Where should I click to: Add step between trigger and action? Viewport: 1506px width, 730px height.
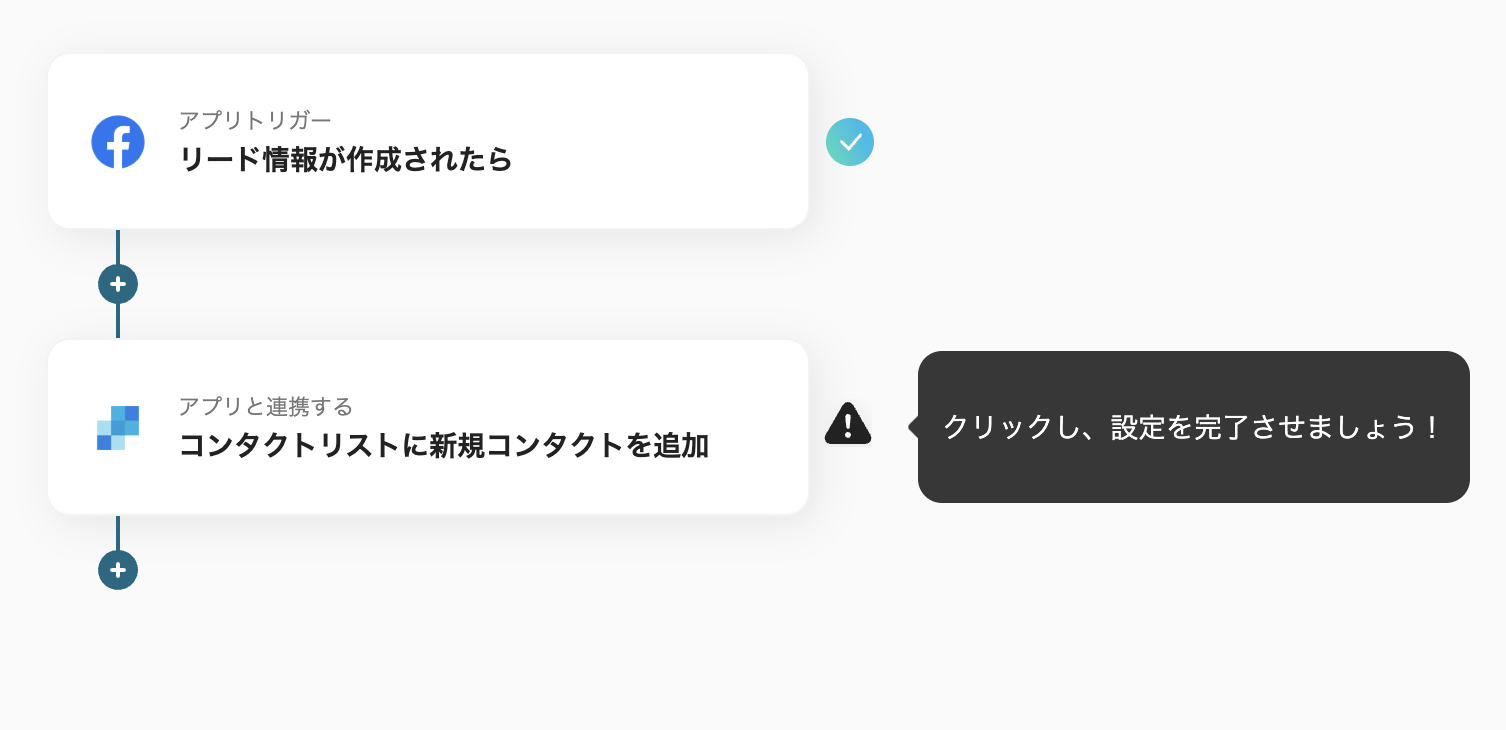[118, 284]
